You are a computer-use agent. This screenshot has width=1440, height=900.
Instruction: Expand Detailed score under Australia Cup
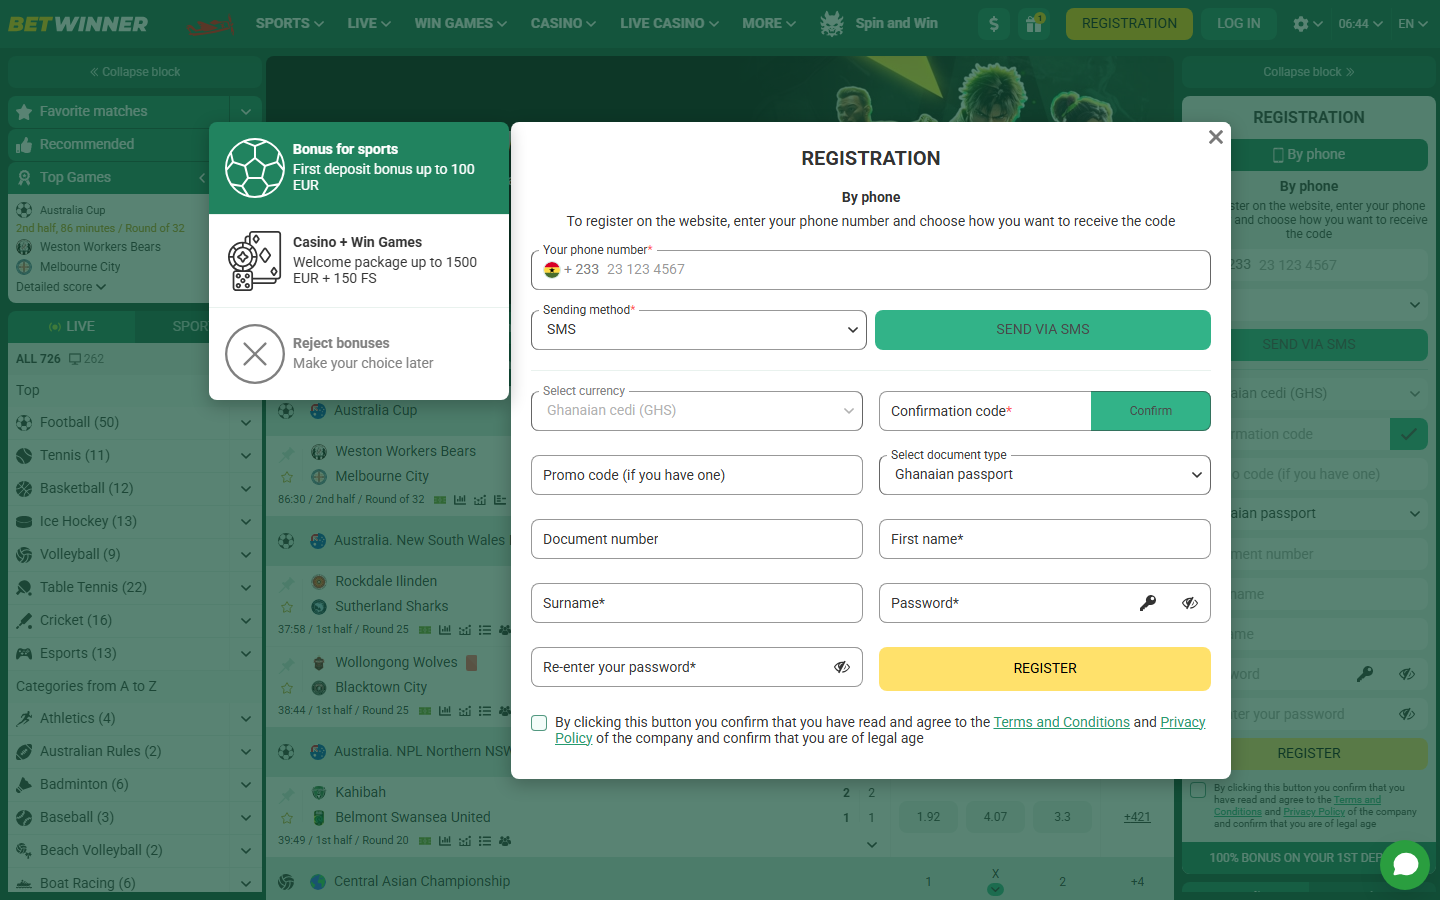(61, 287)
